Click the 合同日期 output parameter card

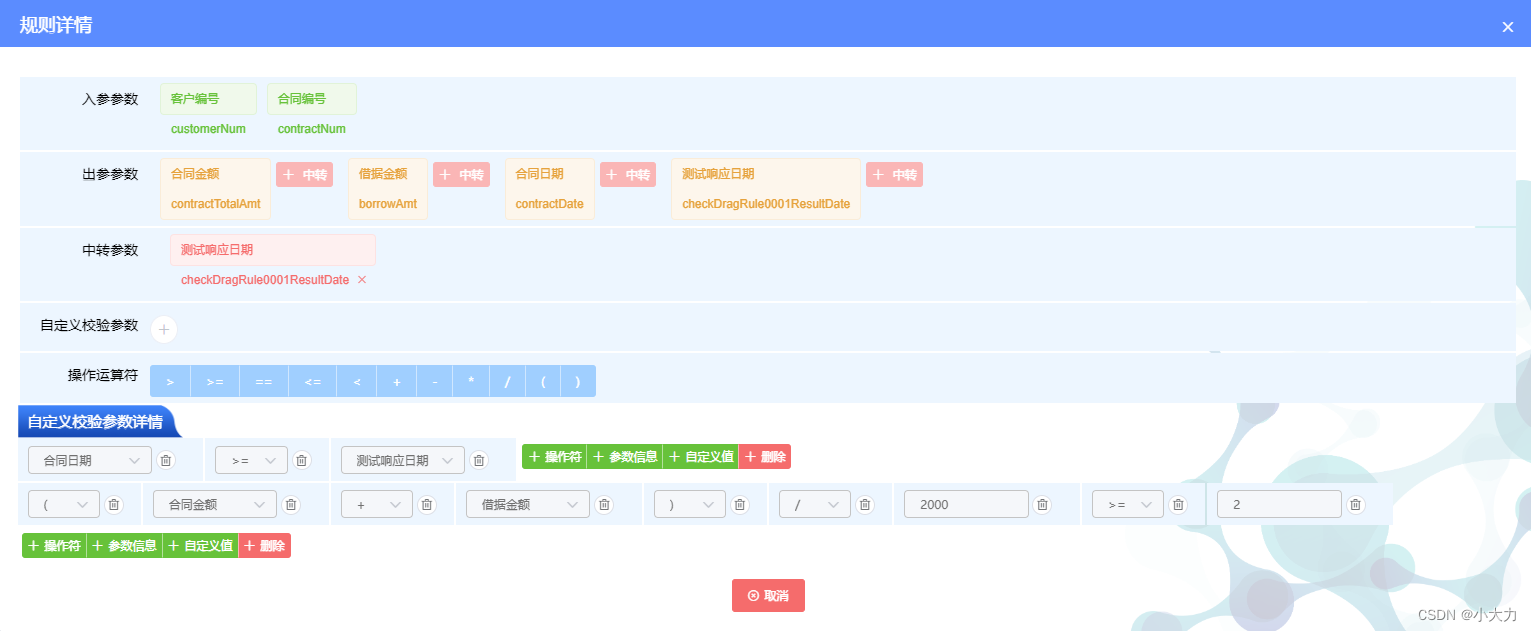(x=550, y=189)
